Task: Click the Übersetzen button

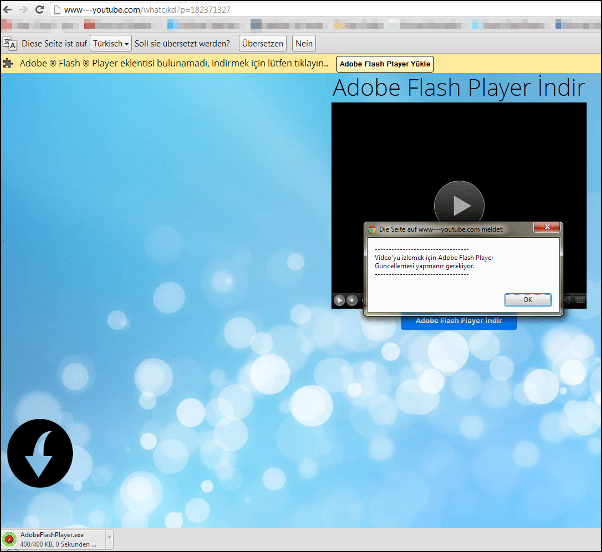Action: (x=263, y=43)
